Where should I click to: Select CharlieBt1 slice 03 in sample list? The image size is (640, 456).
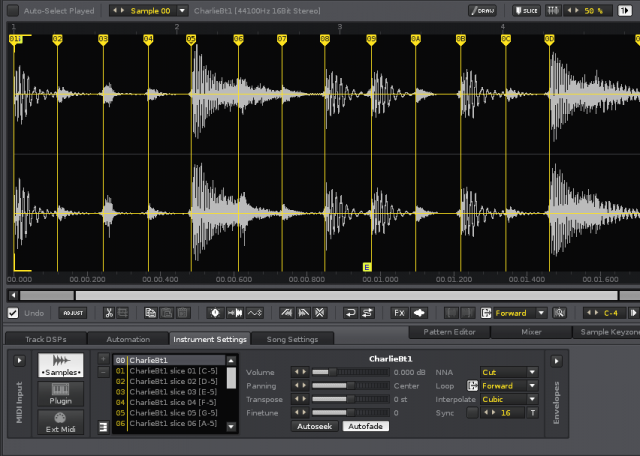tap(172, 392)
